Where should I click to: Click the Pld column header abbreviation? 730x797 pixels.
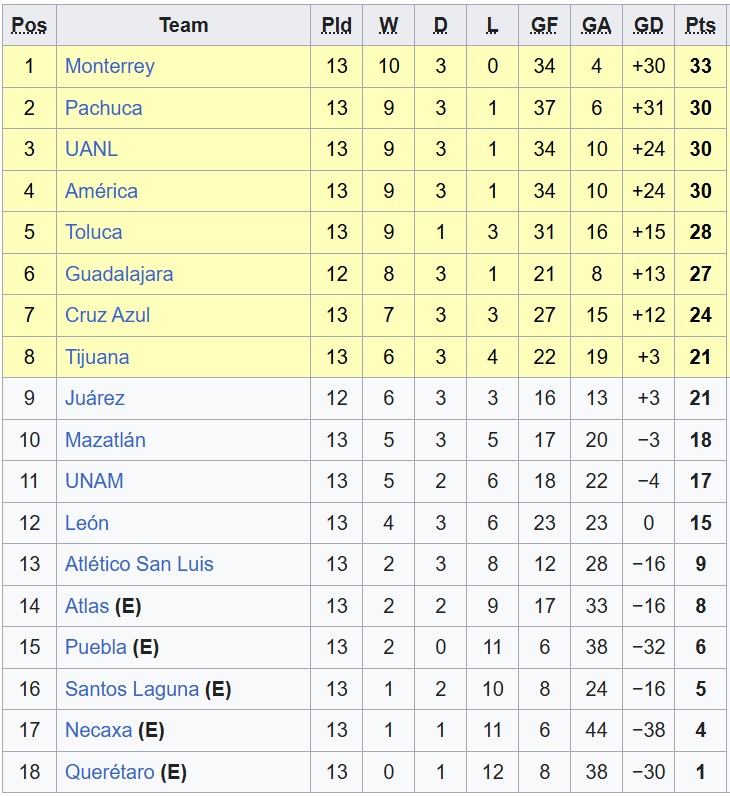coord(337,25)
